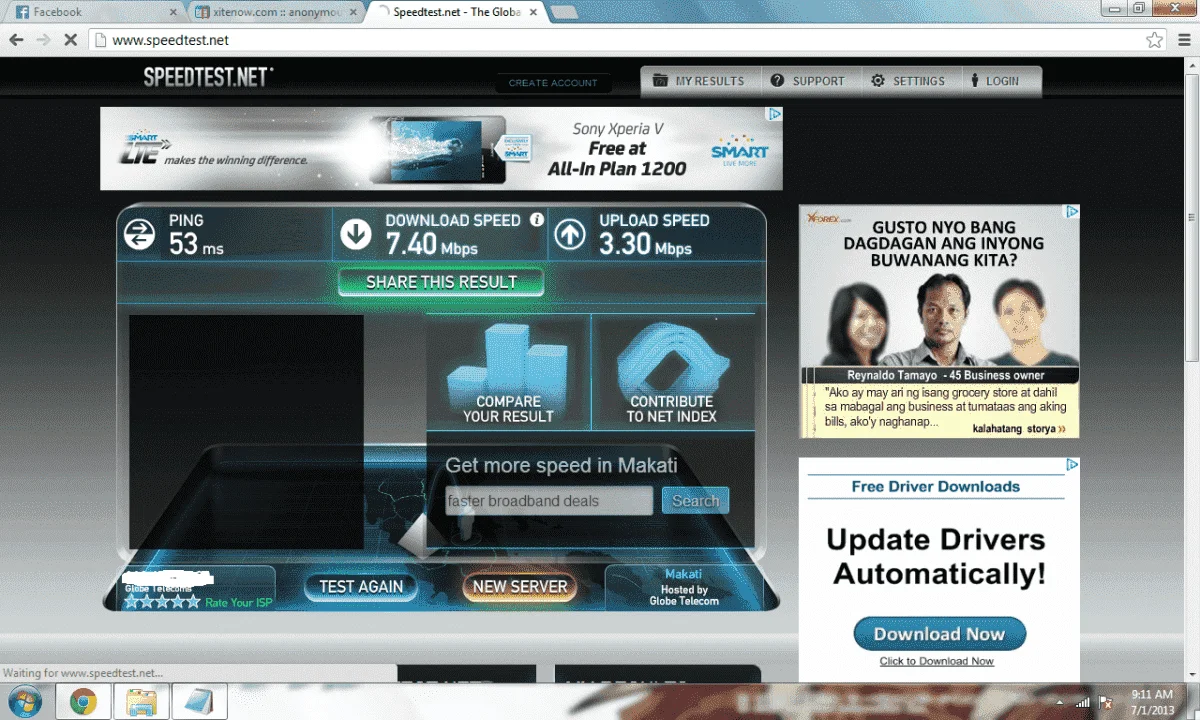Viewport: 1200px width, 720px height.
Task: Click the scroll-up arrow of the page scrollbar
Action: [x=1191, y=63]
